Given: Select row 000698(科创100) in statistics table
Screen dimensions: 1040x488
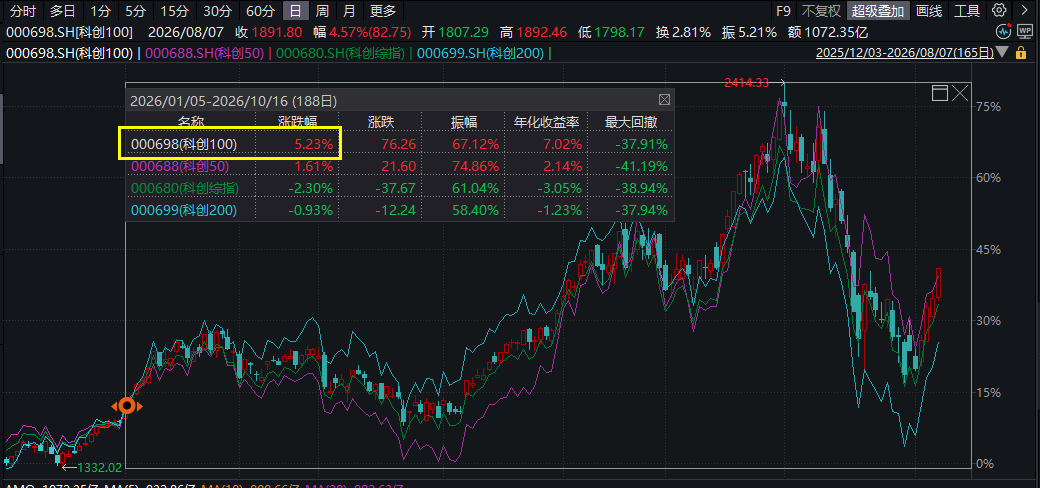Looking at the screenshot, I should 400,144.
